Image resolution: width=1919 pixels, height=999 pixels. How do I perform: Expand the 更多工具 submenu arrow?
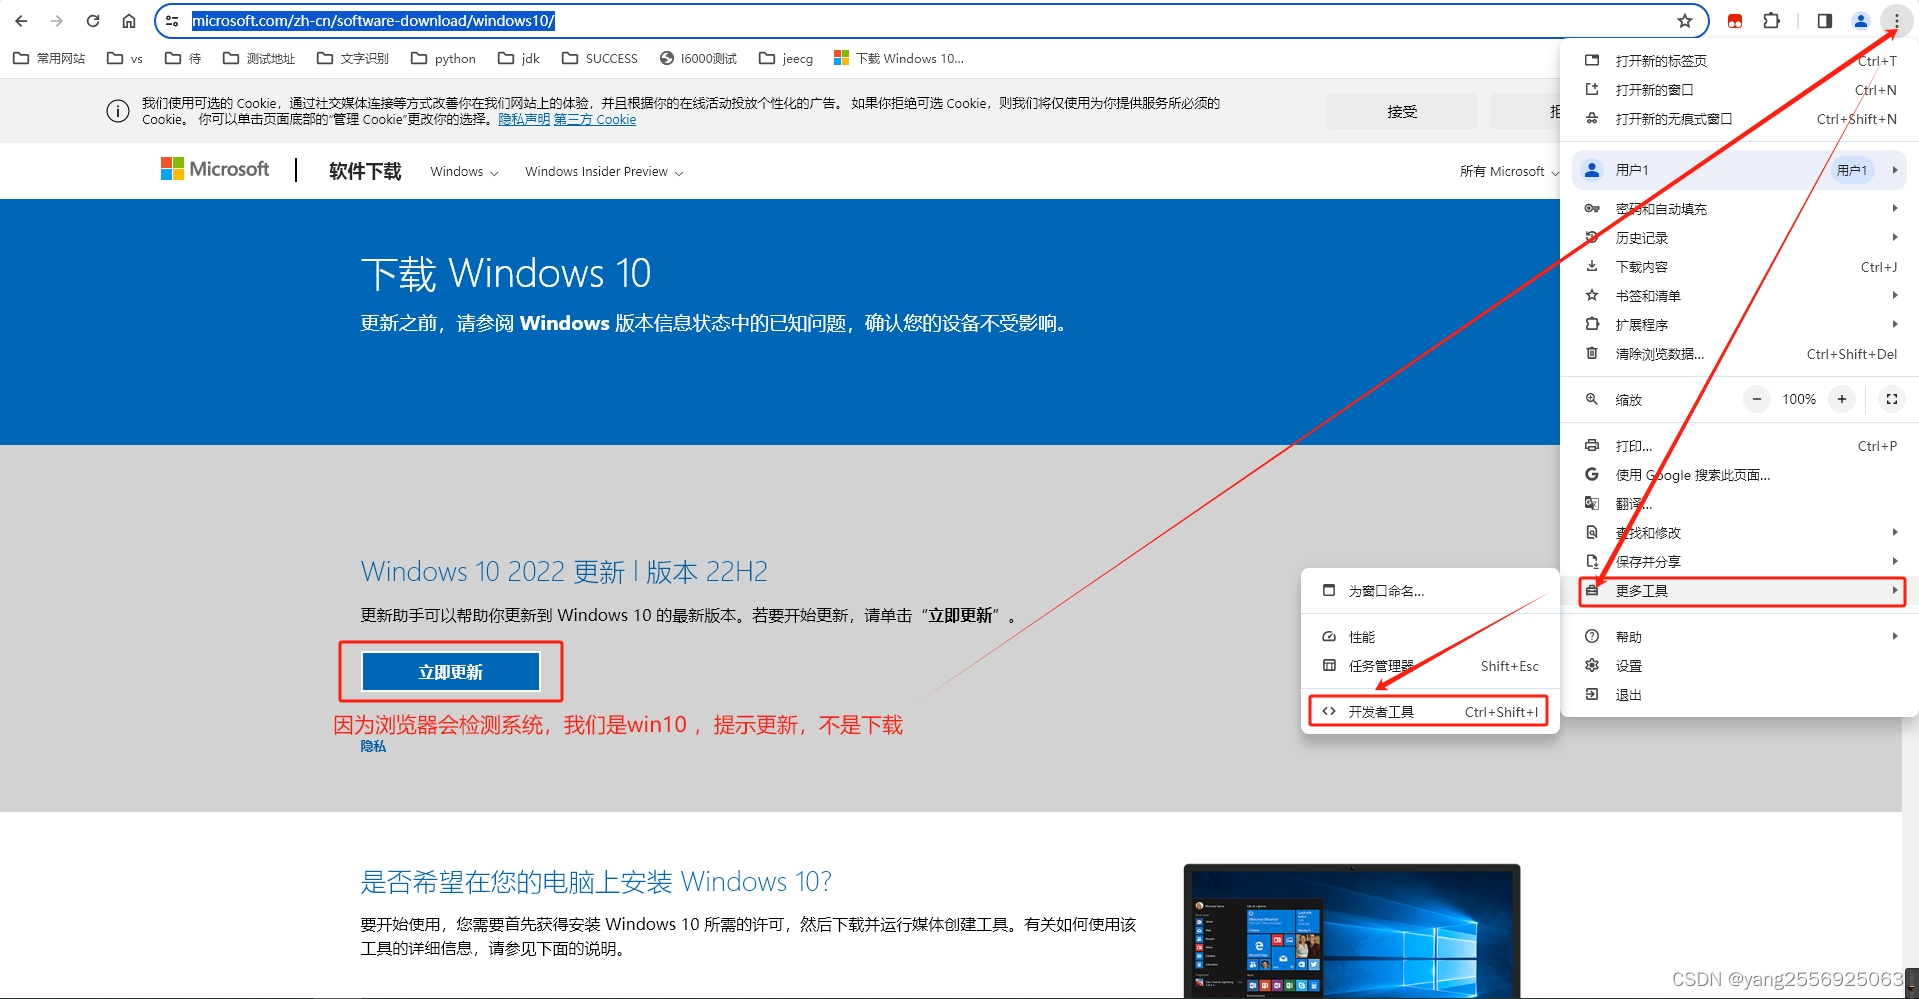point(1895,590)
